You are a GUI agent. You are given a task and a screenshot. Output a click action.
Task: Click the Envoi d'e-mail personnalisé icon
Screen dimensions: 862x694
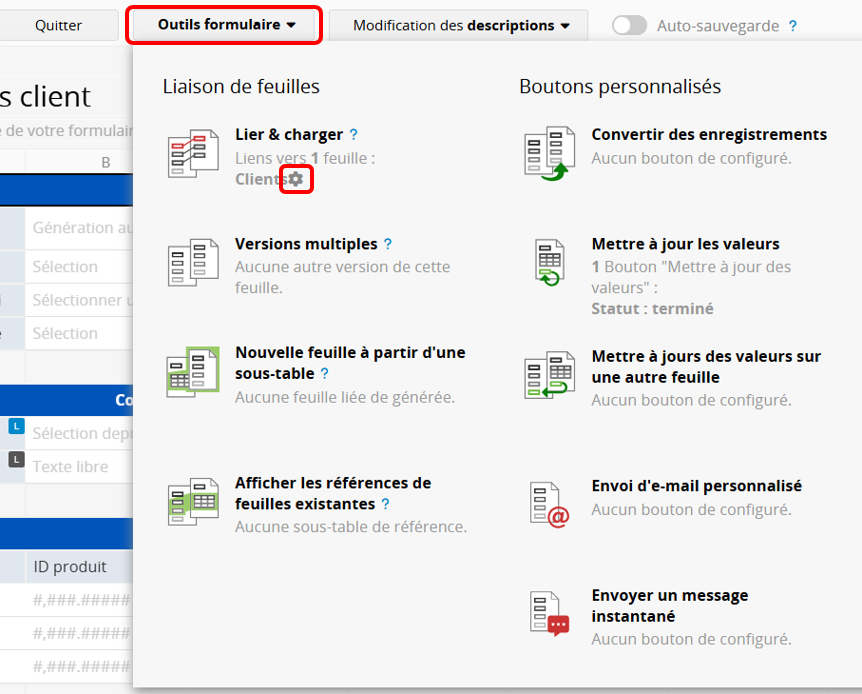pyautogui.click(x=549, y=504)
